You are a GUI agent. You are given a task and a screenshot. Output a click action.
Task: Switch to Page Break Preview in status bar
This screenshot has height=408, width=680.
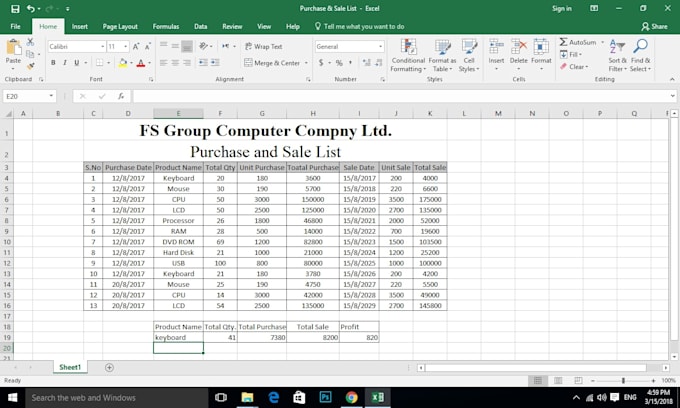pyautogui.click(x=578, y=380)
